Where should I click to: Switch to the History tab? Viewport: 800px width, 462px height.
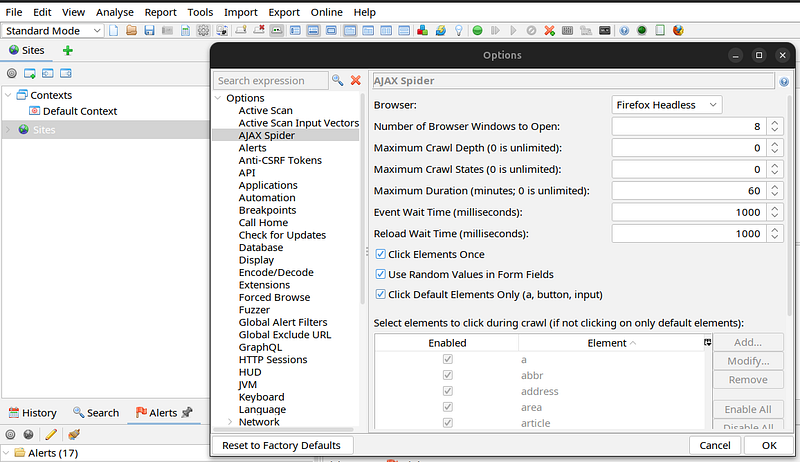tap(33, 413)
